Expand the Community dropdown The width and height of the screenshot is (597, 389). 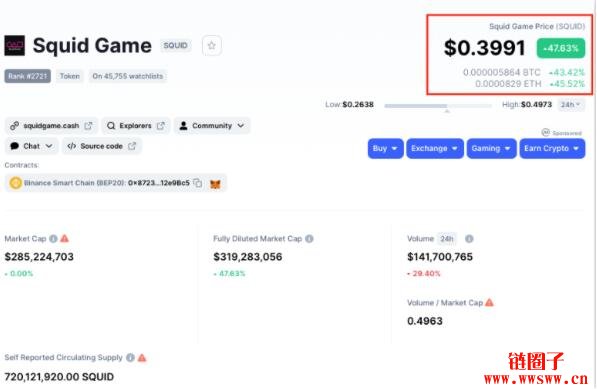pos(212,126)
